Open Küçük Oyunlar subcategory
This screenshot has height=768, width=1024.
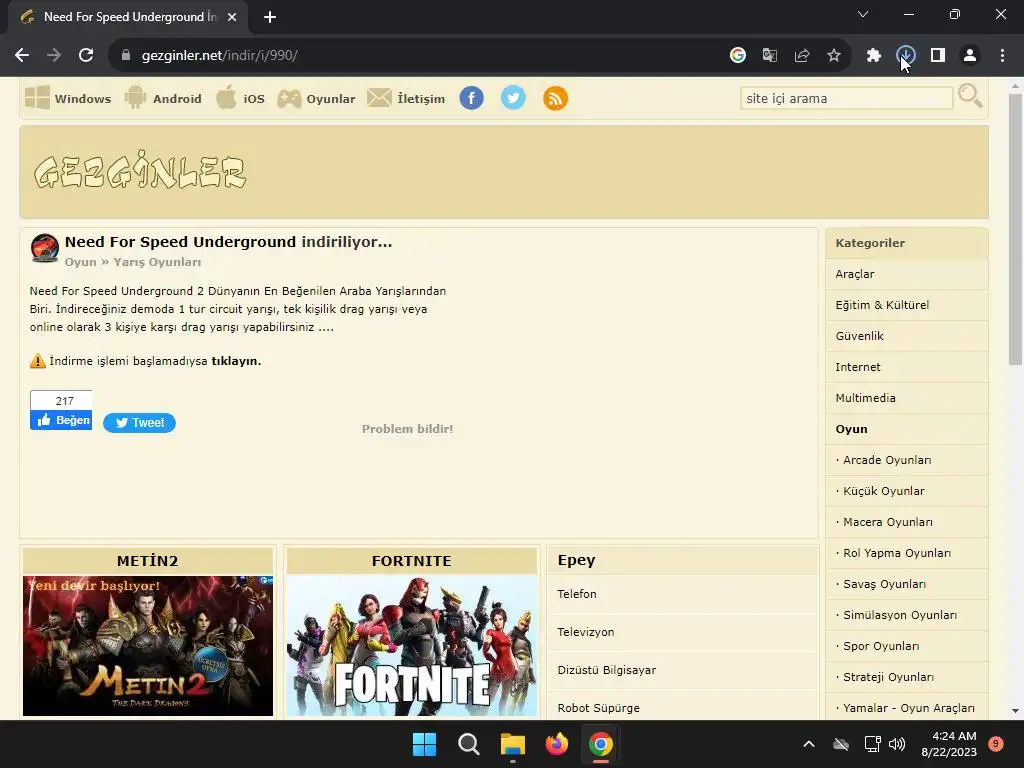906,491
